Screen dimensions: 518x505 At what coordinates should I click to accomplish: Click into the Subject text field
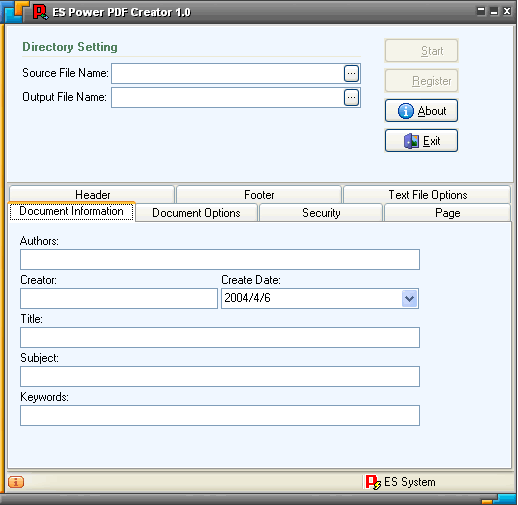coord(220,376)
